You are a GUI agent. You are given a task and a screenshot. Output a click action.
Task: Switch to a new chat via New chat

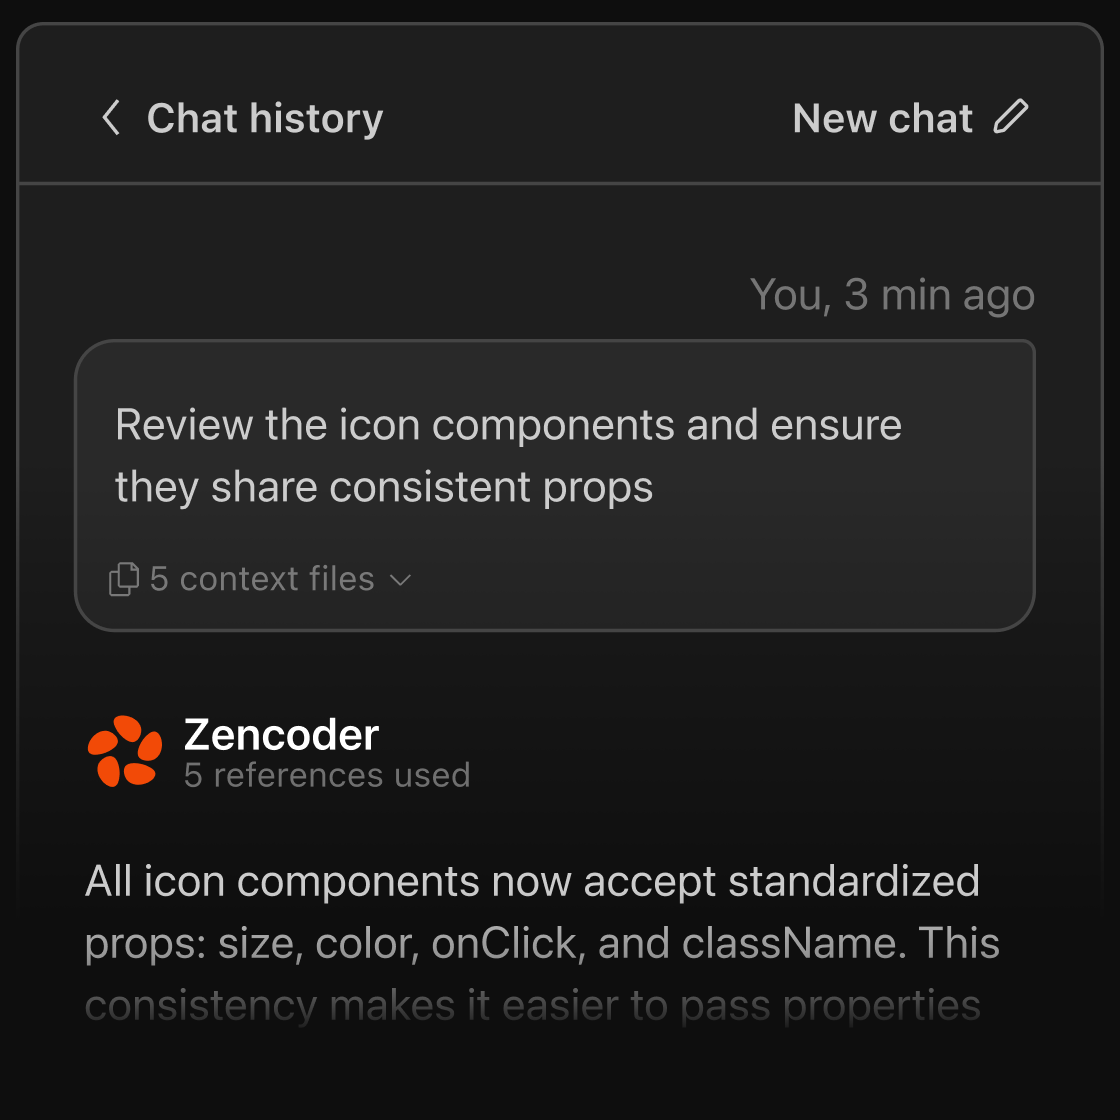click(x=881, y=117)
